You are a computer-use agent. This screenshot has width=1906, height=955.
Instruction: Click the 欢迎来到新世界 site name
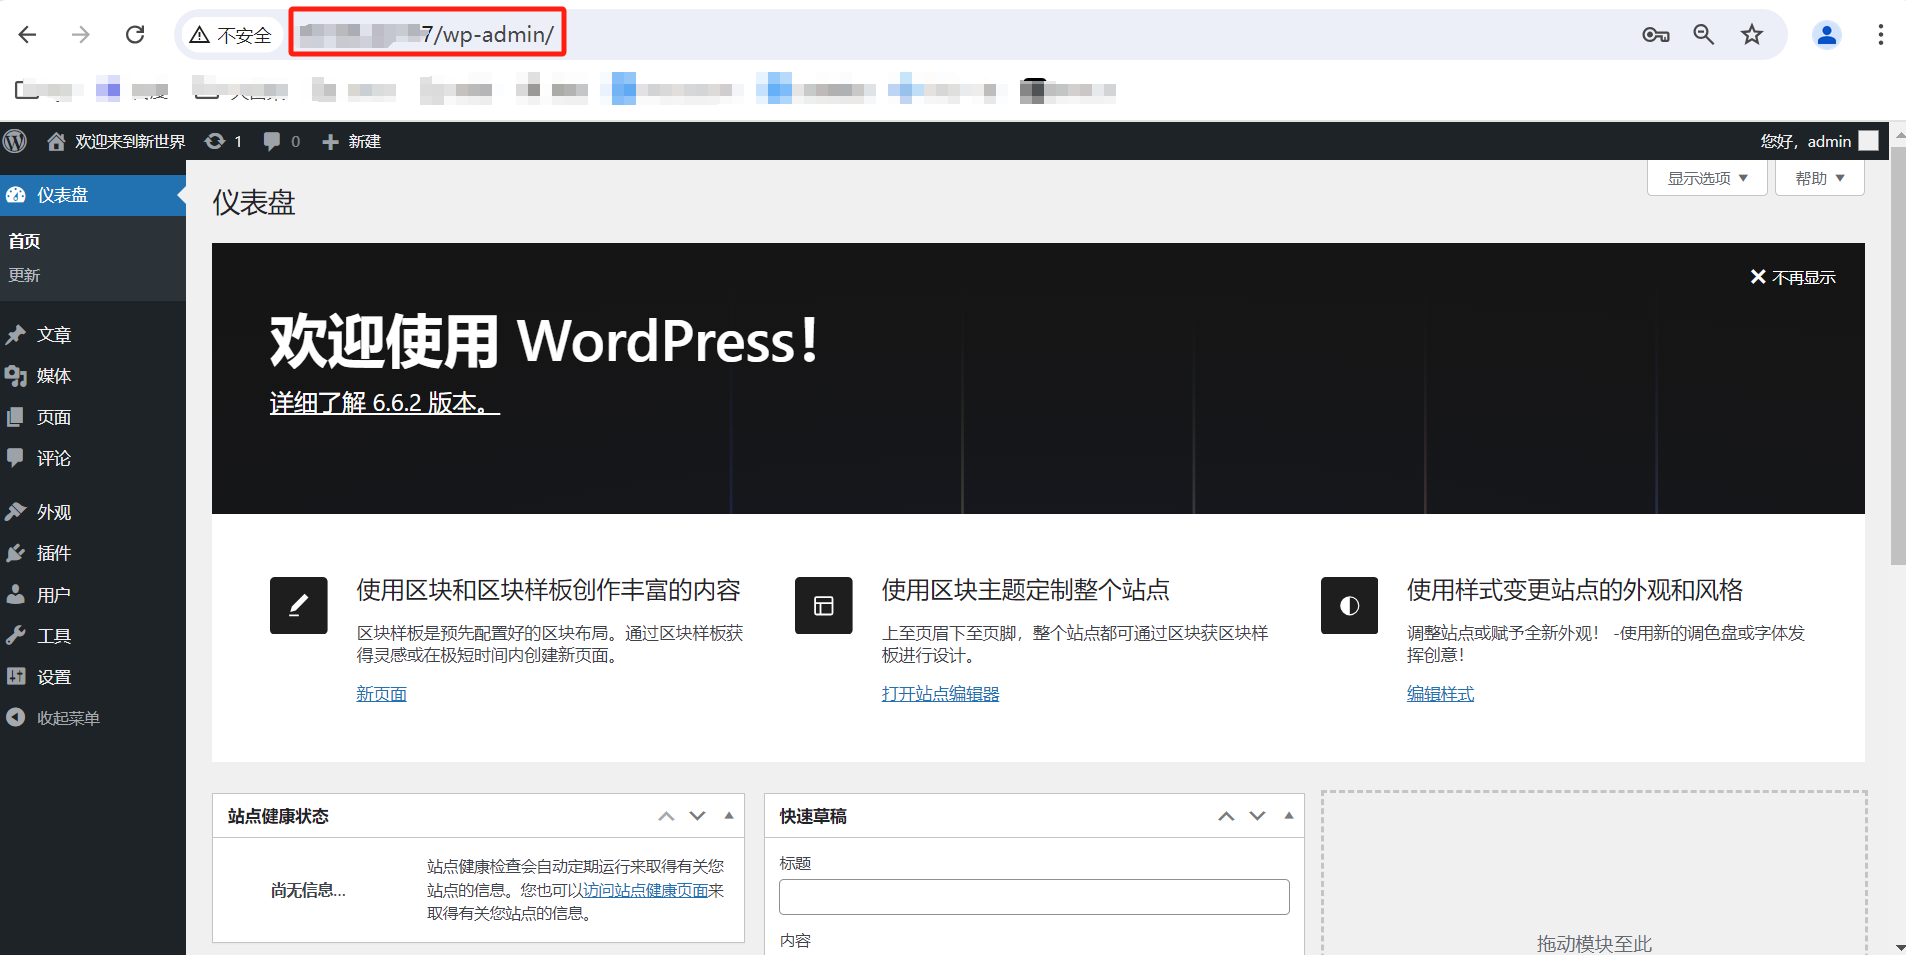[x=130, y=142]
